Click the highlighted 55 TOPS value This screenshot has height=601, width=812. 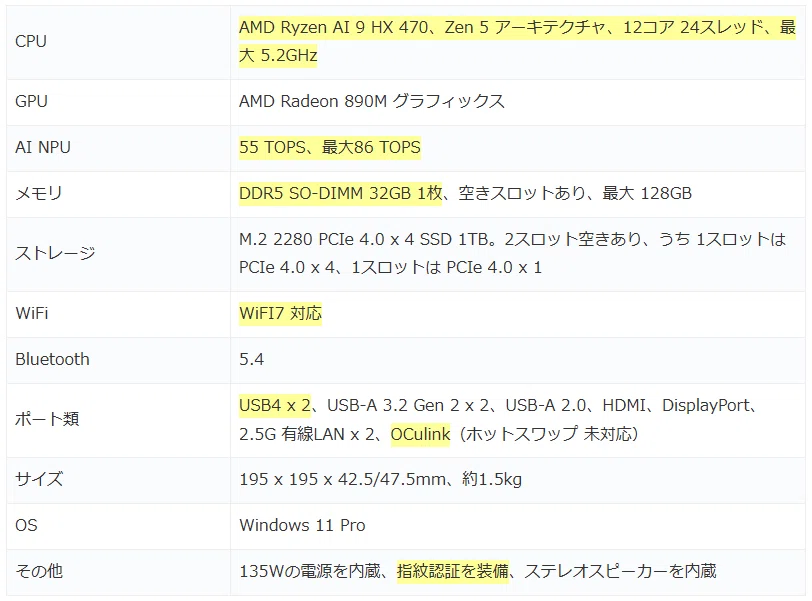pyautogui.click(x=272, y=147)
